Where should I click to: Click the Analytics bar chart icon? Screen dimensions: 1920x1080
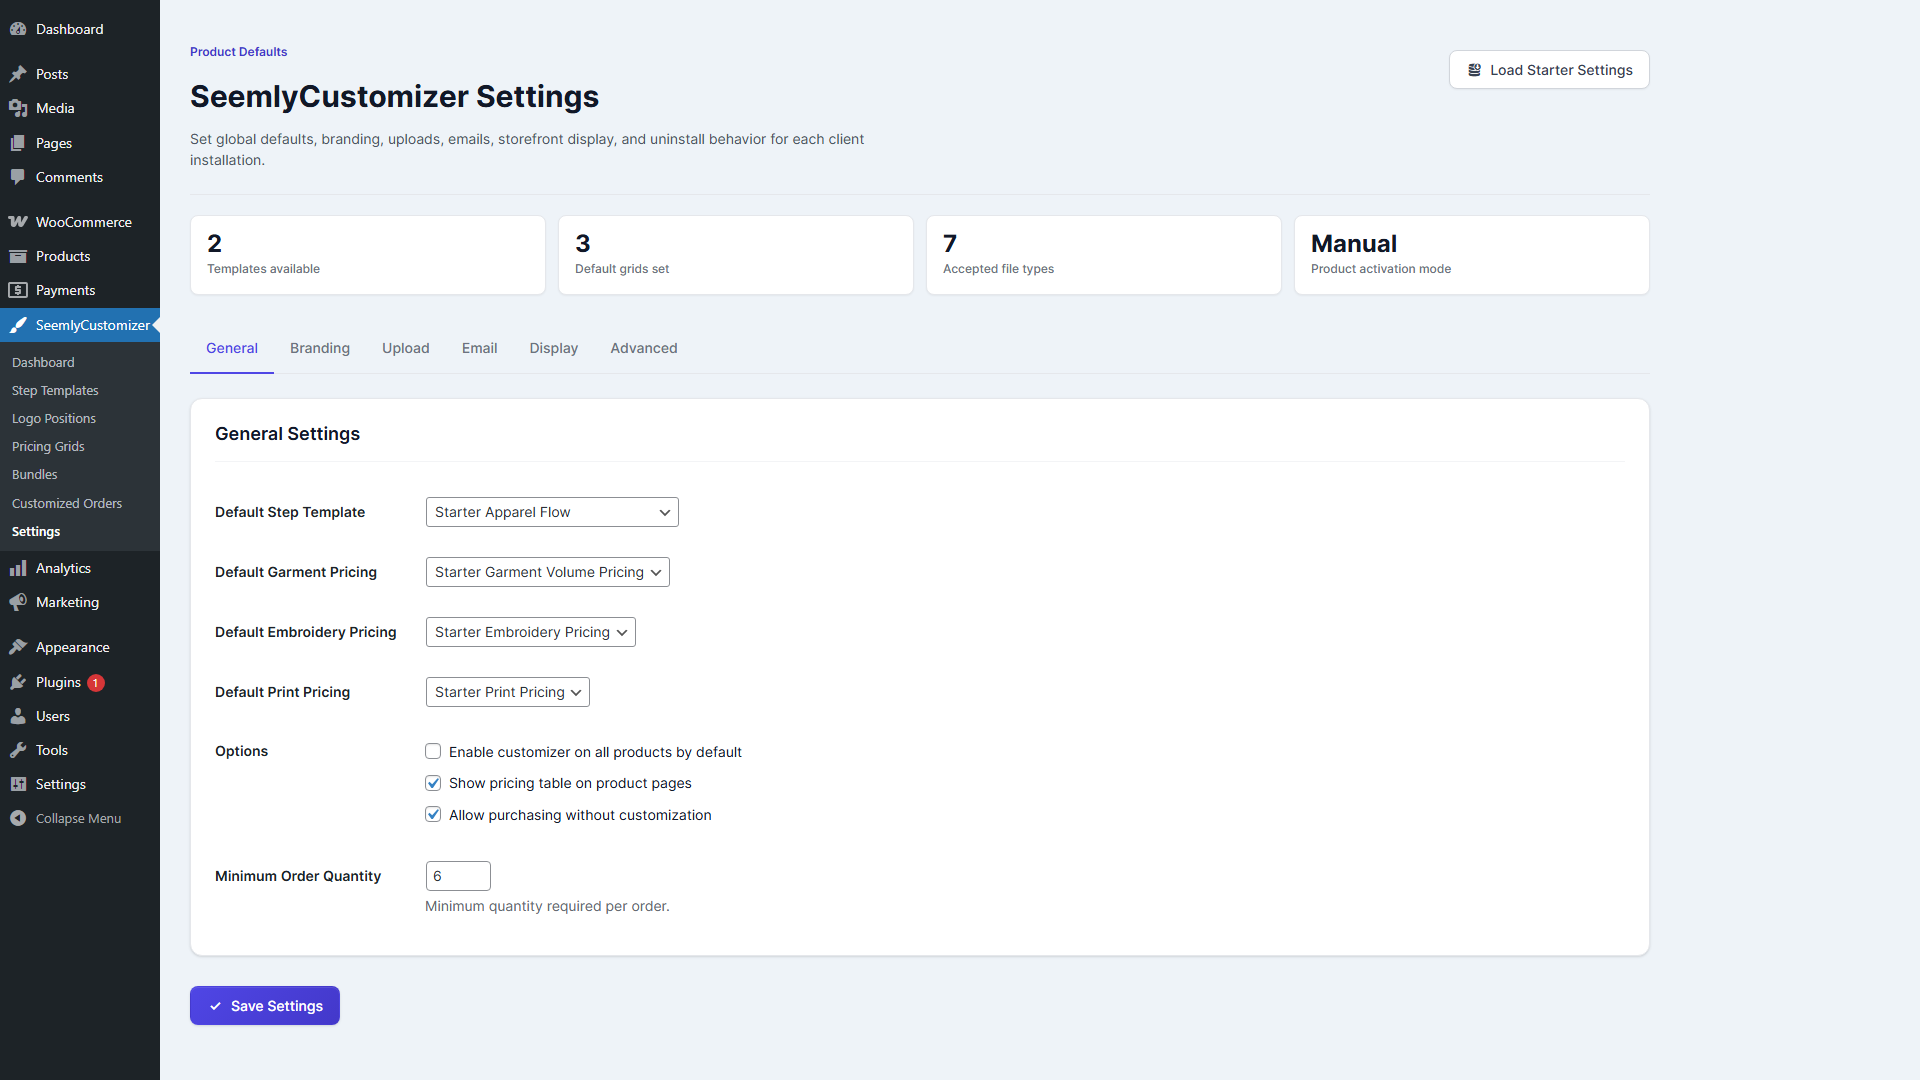tap(18, 568)
